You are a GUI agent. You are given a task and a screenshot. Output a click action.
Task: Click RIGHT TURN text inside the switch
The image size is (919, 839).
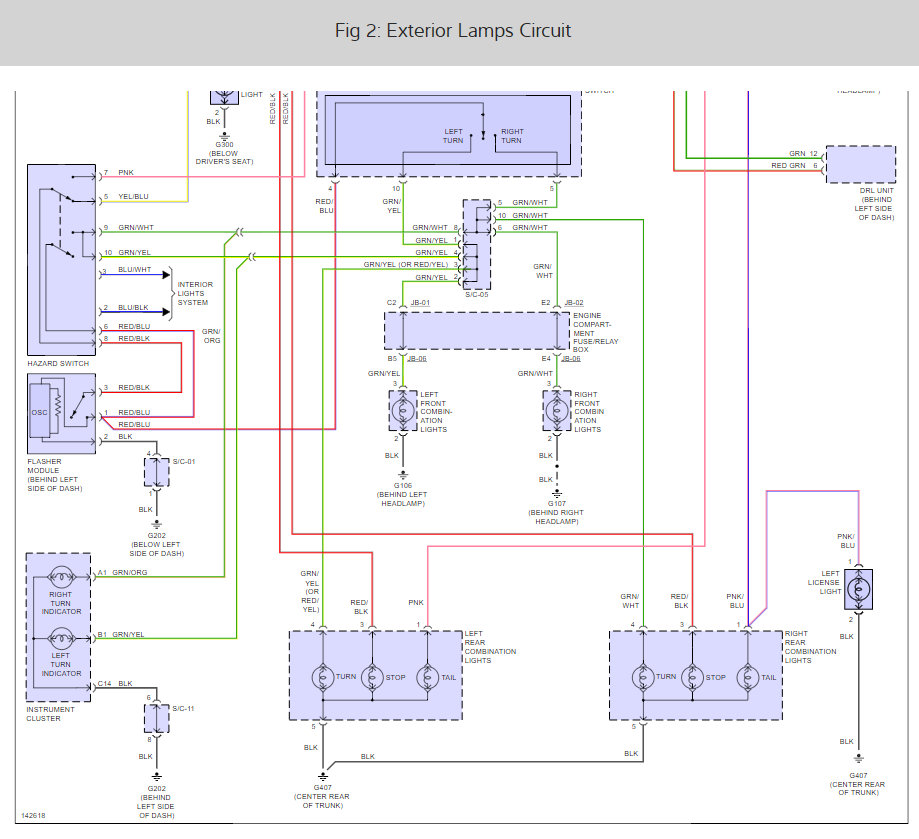[x=512, y=136]
